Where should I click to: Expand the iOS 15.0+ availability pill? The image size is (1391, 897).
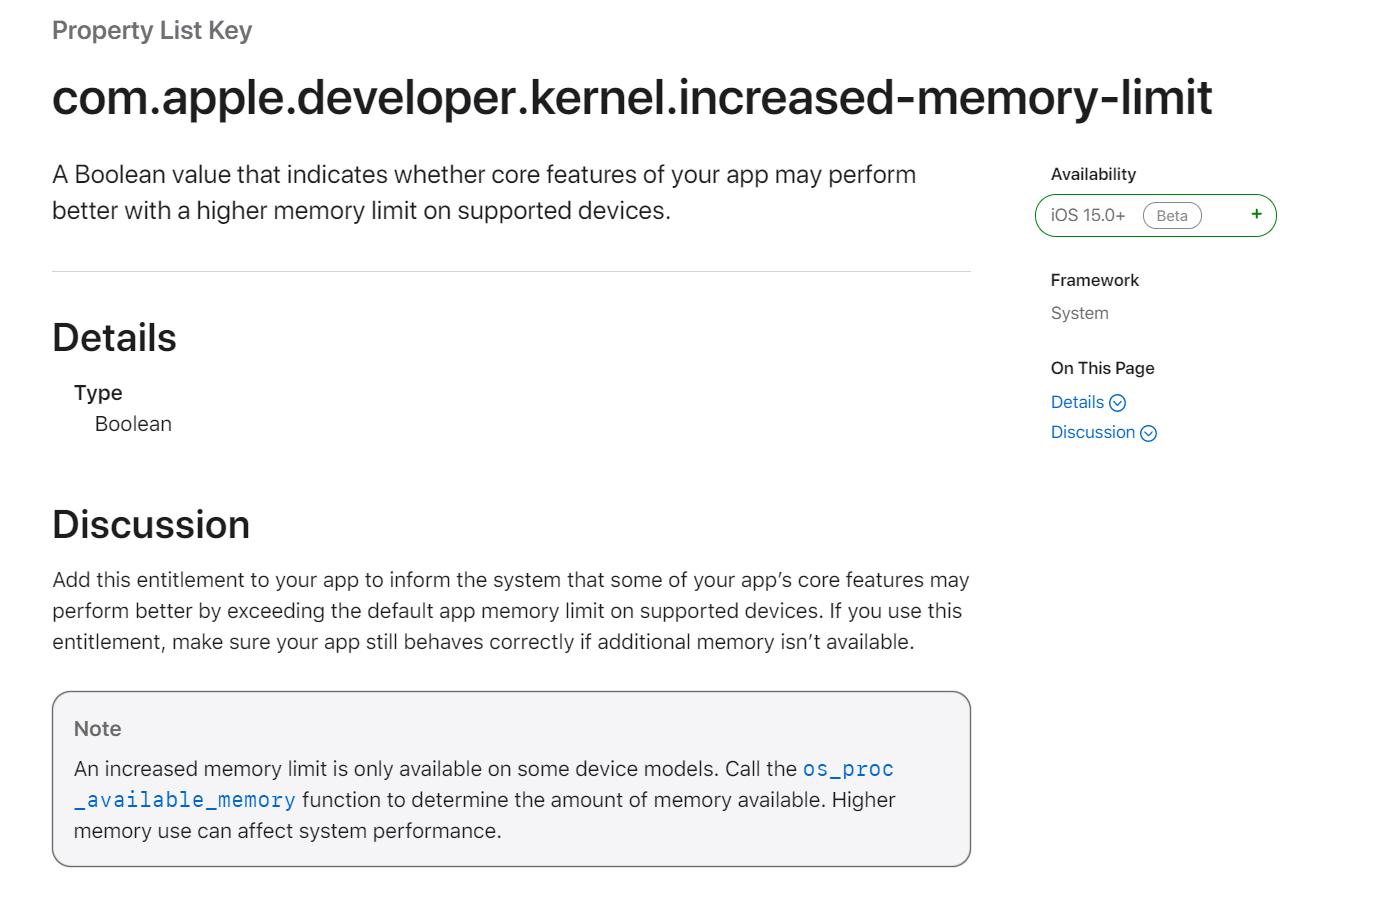[1088, 216]
